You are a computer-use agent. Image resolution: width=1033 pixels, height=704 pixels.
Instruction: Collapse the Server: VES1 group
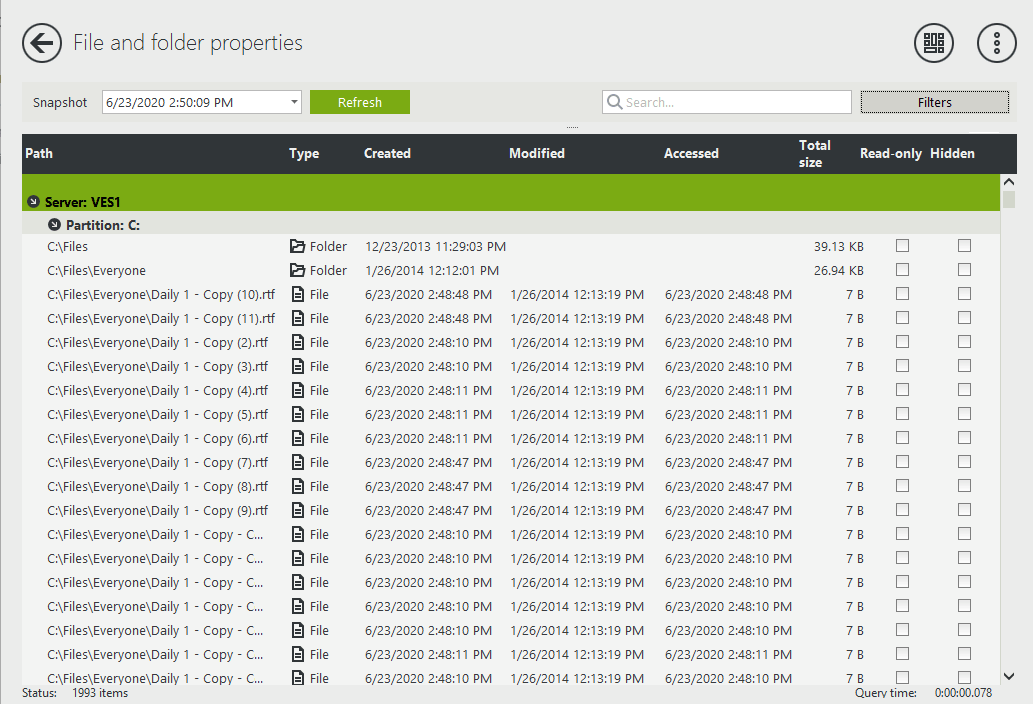pyautogui.click(x=33, y=202)
